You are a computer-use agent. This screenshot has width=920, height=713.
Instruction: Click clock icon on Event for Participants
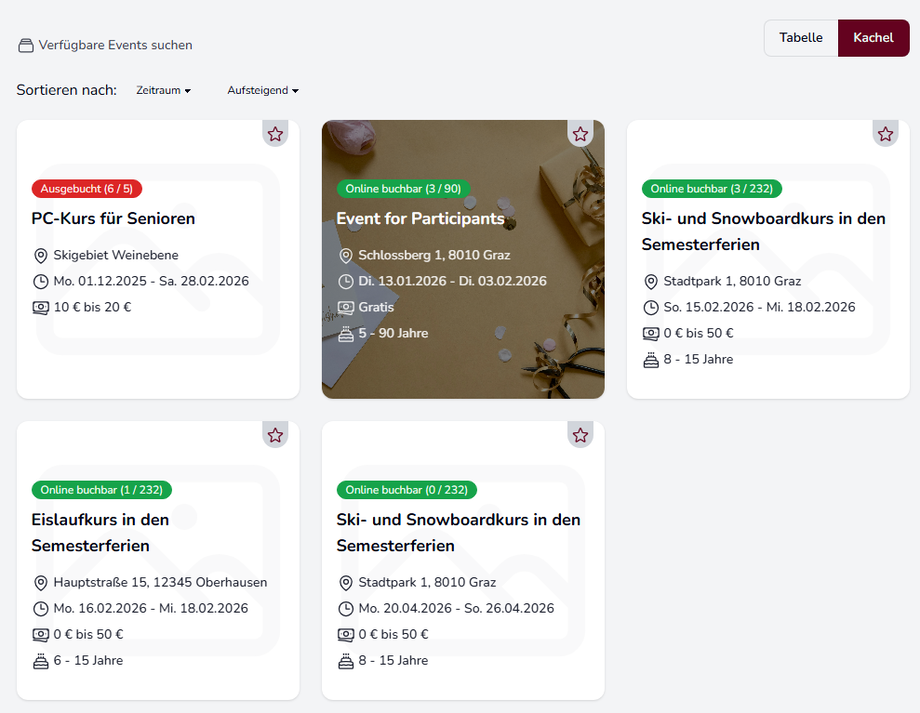346,282
